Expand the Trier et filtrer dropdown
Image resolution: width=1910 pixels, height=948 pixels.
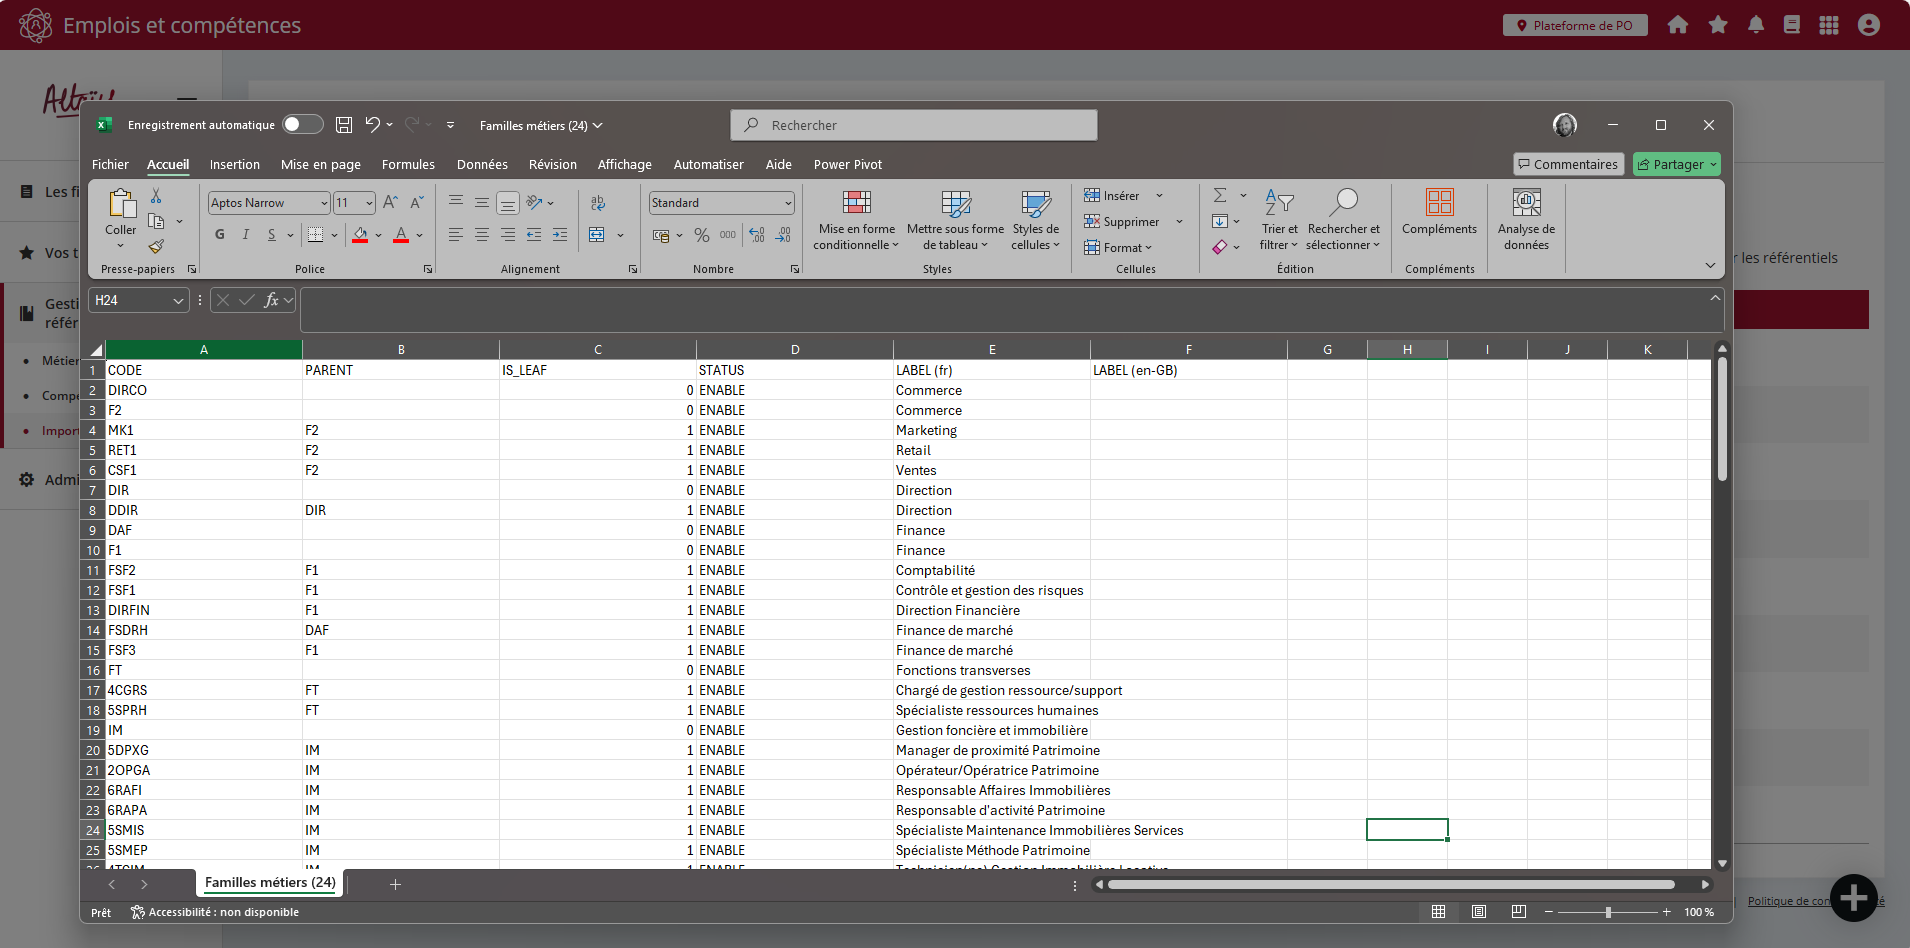coord(1278,221)
